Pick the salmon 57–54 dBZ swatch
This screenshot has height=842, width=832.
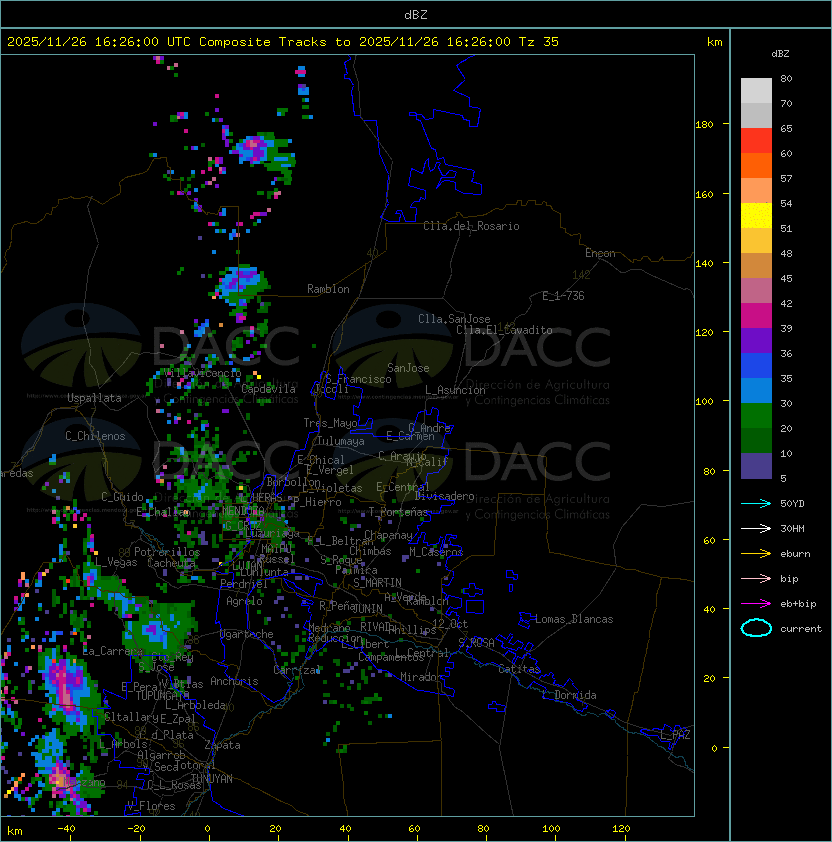[x=756, y=190]
